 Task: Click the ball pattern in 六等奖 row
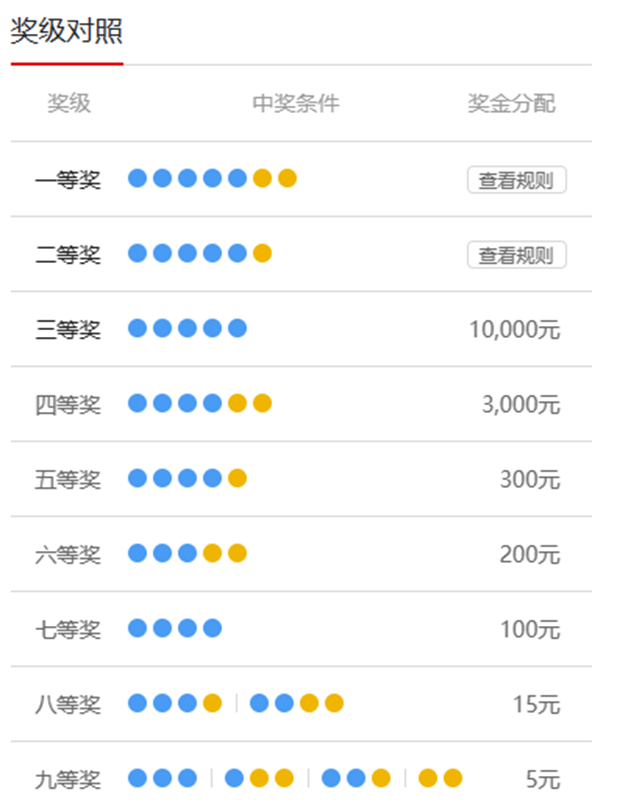click(187, 553)
